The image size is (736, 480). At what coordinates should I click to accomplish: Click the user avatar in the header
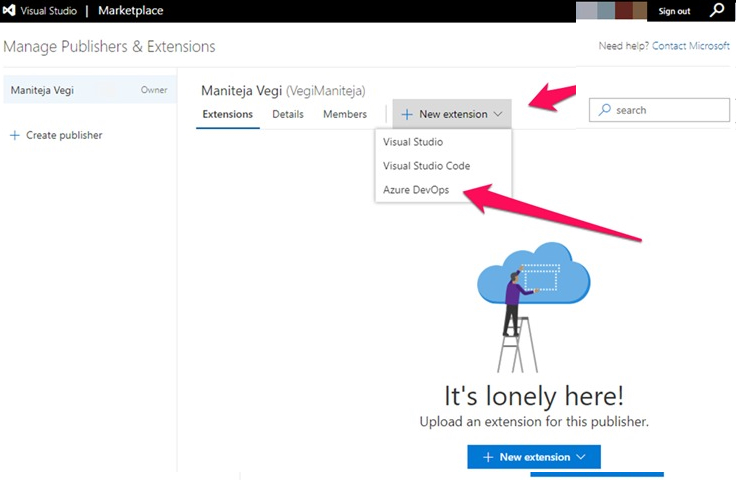point(611,11)
